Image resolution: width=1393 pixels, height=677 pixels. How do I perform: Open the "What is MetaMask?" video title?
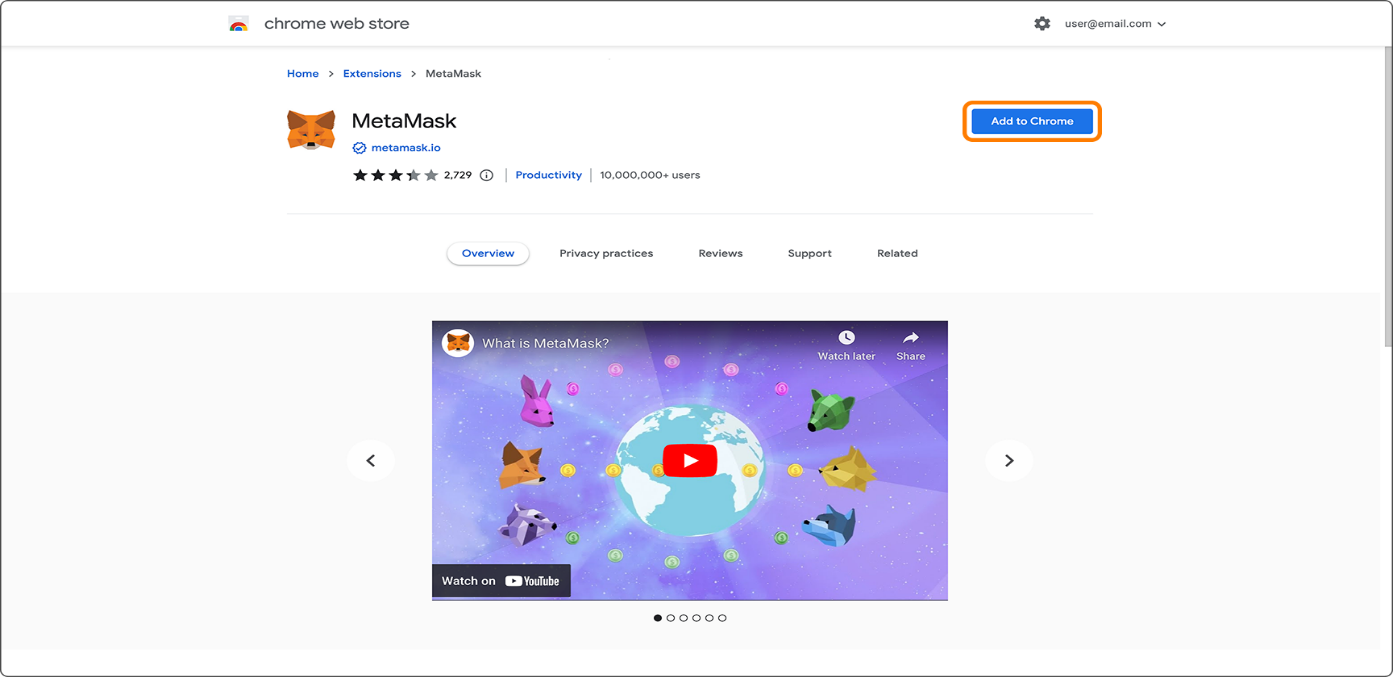pyautogui.click(x=546, y=343)
